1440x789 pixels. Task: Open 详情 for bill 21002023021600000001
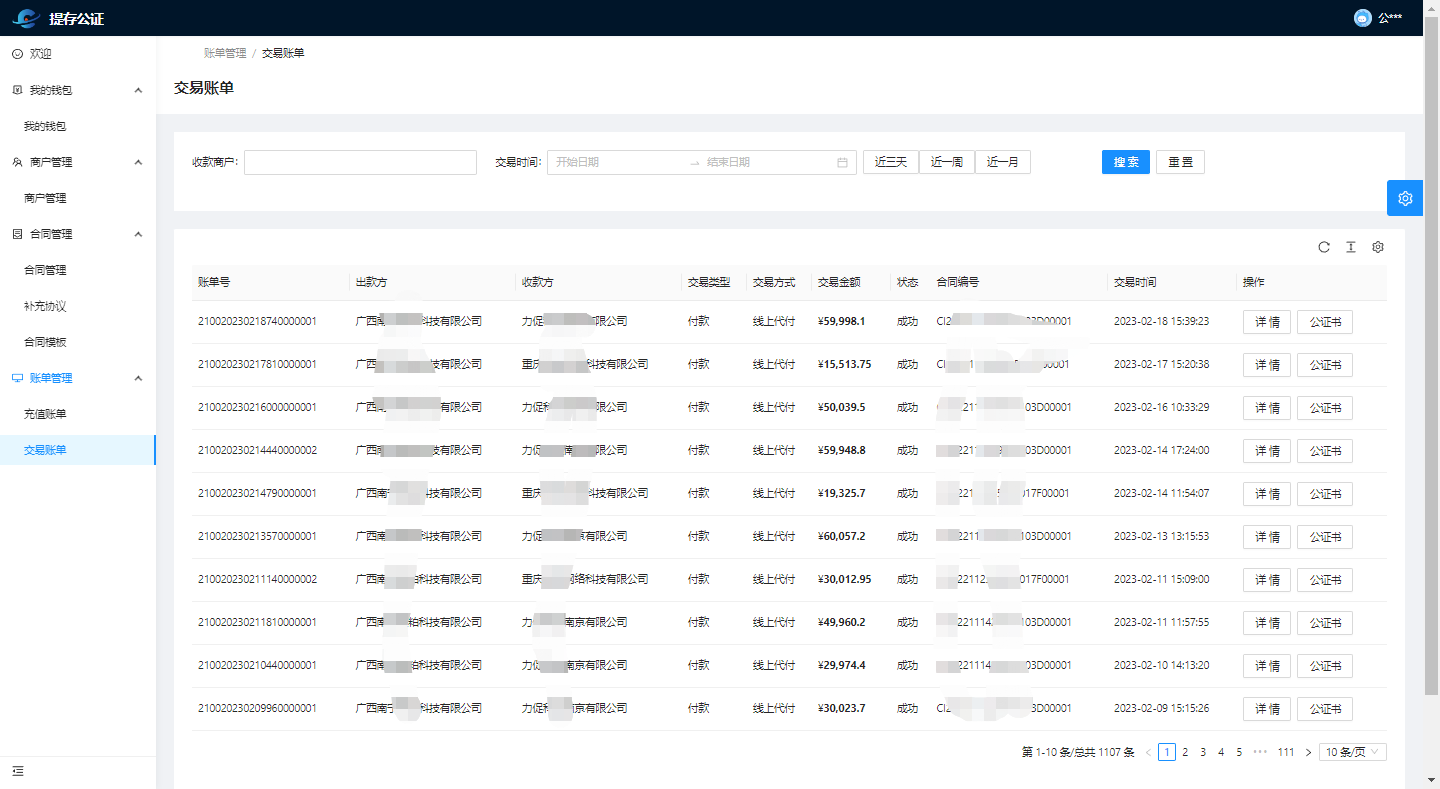tap(1267, 408)
